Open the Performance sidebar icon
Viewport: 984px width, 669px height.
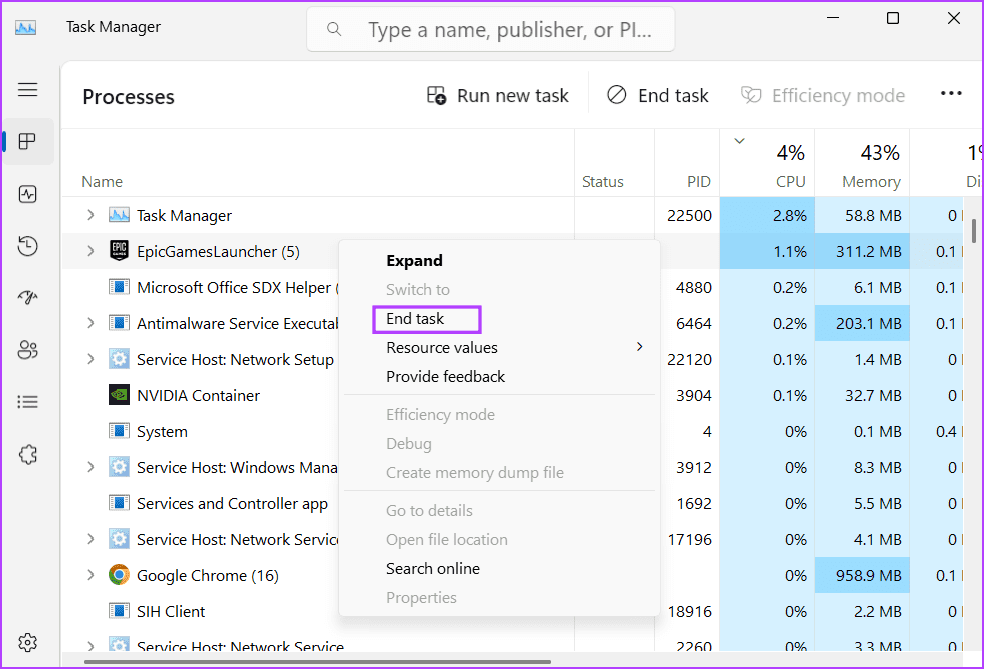click(x=28, y=194)
